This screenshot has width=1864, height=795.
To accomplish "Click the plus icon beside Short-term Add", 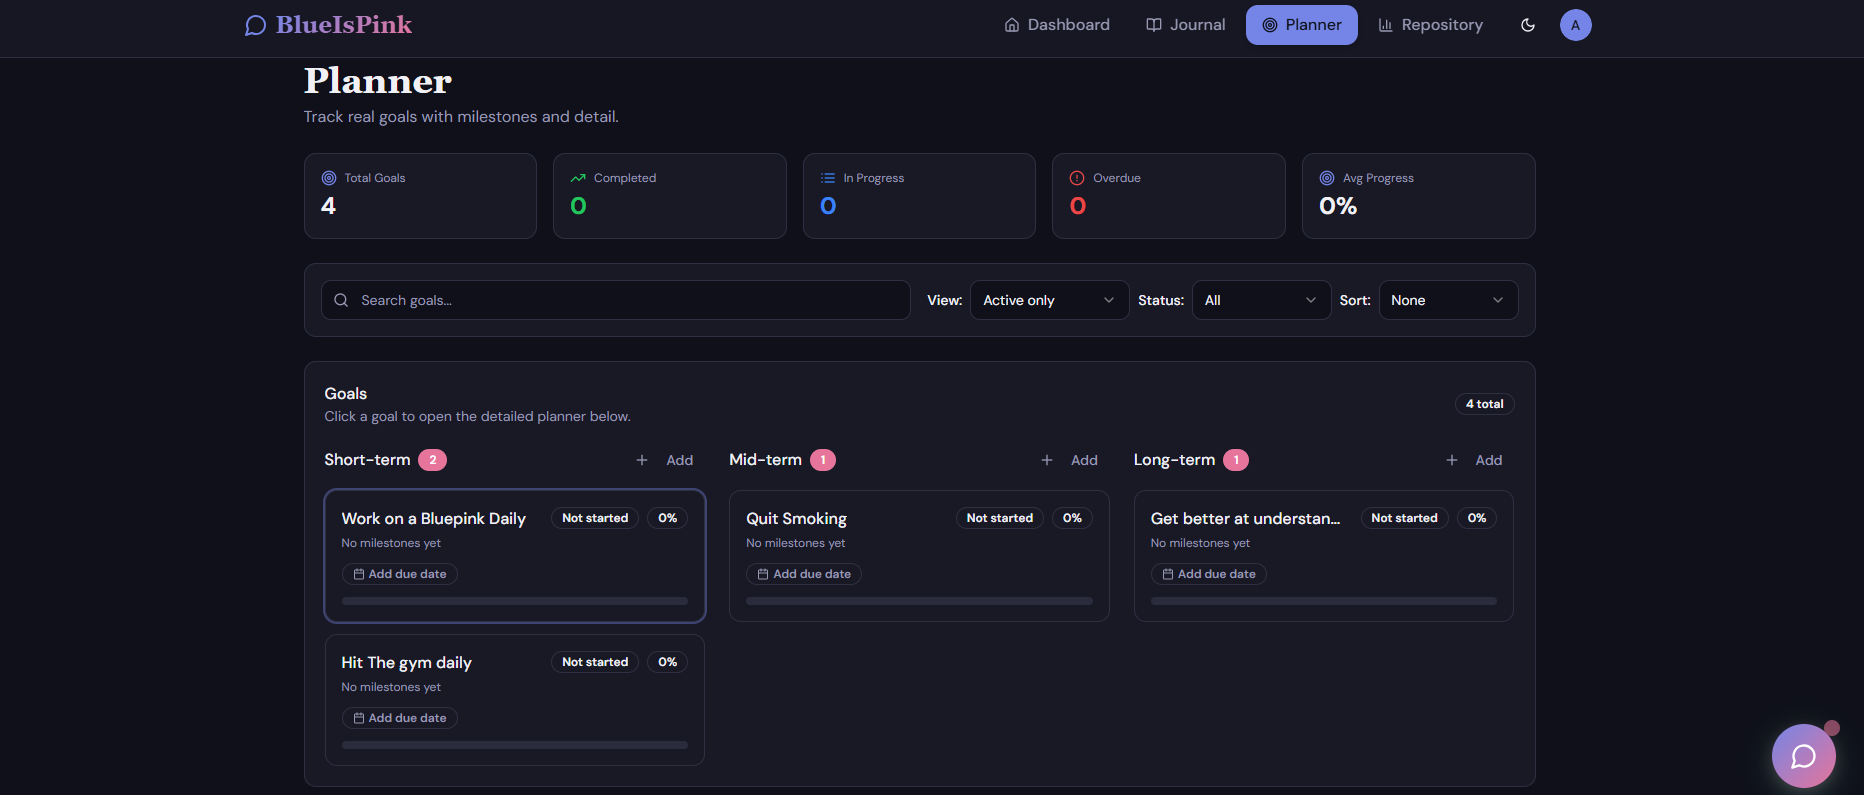I will point(642,460).
